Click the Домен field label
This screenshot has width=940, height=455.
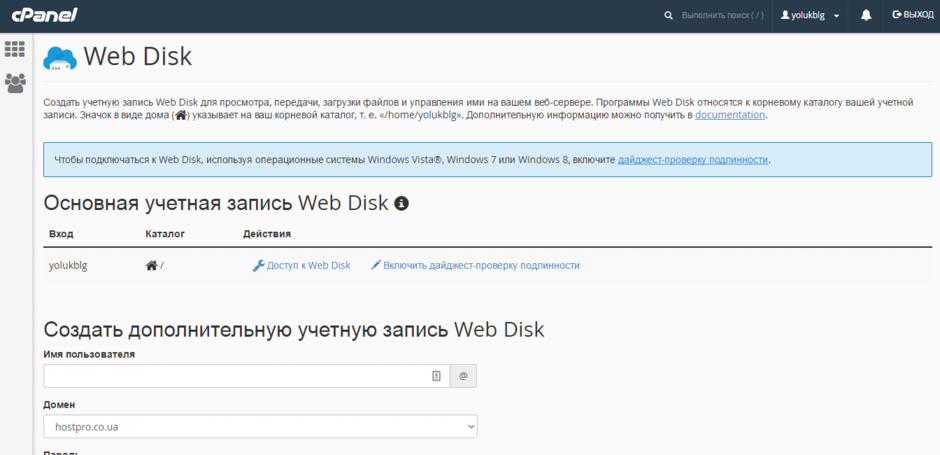59,405
